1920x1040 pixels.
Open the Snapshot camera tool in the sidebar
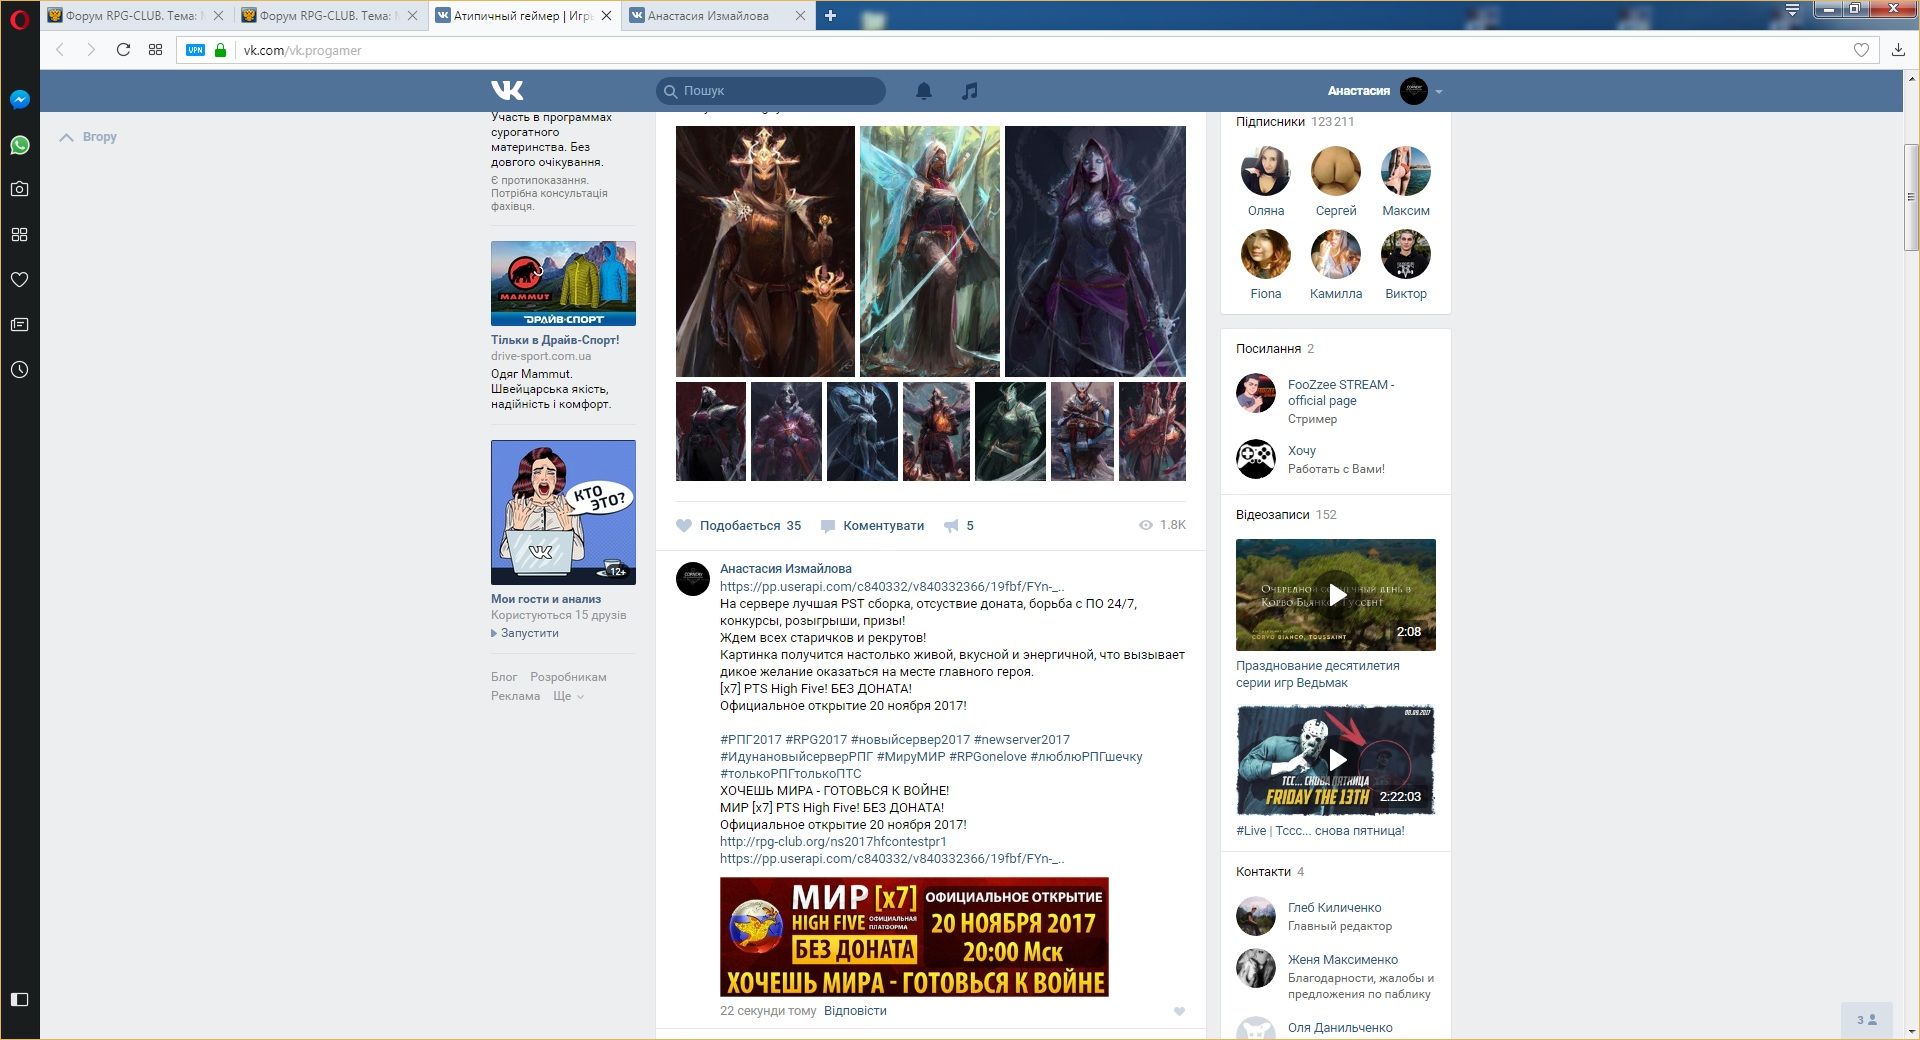[x=19, y=189]
